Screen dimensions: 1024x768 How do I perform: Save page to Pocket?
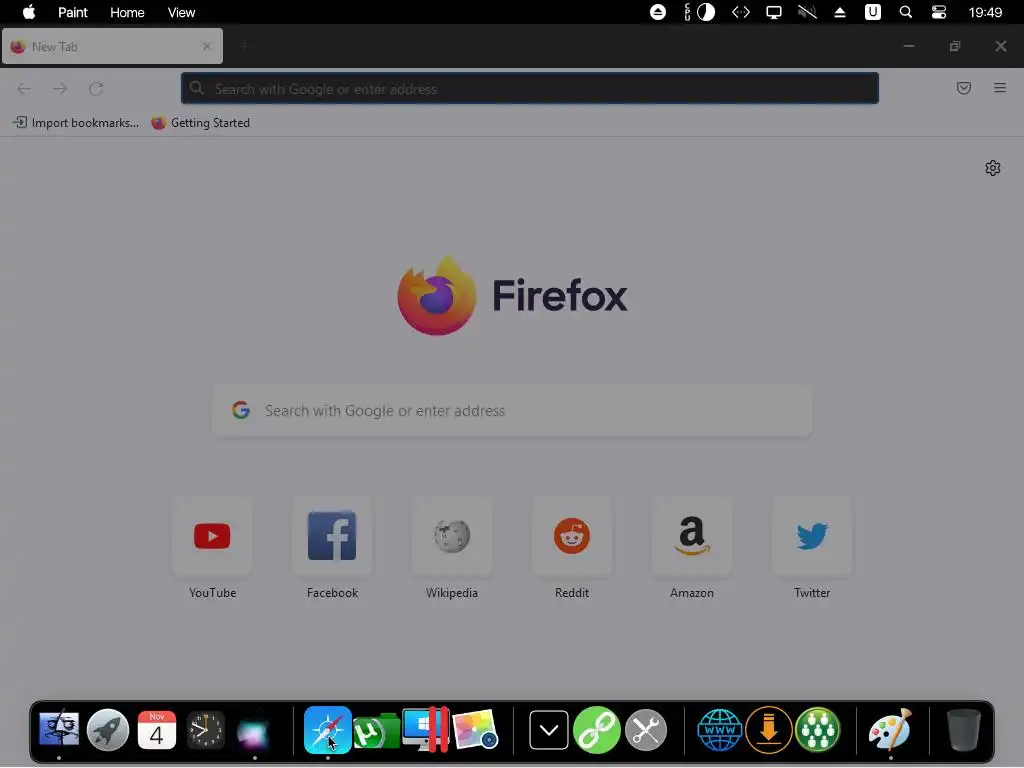tap(963, 88)
